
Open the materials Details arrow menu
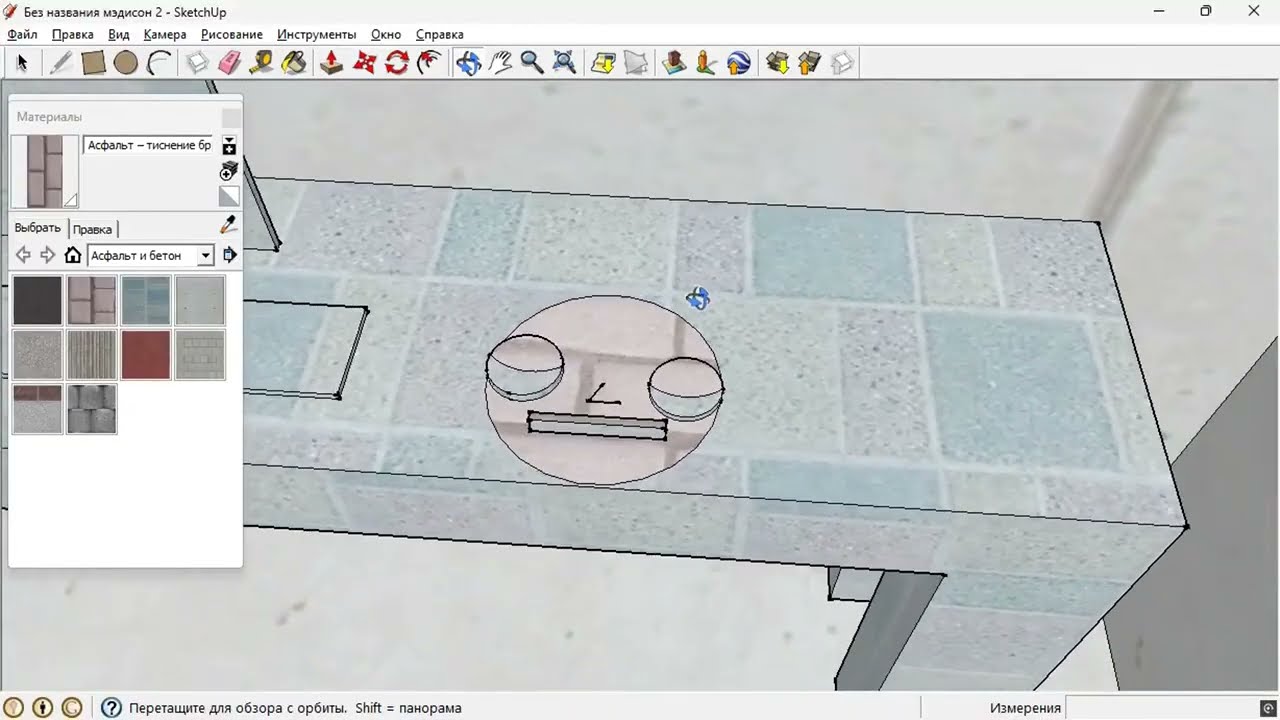[x=229, y=255]
